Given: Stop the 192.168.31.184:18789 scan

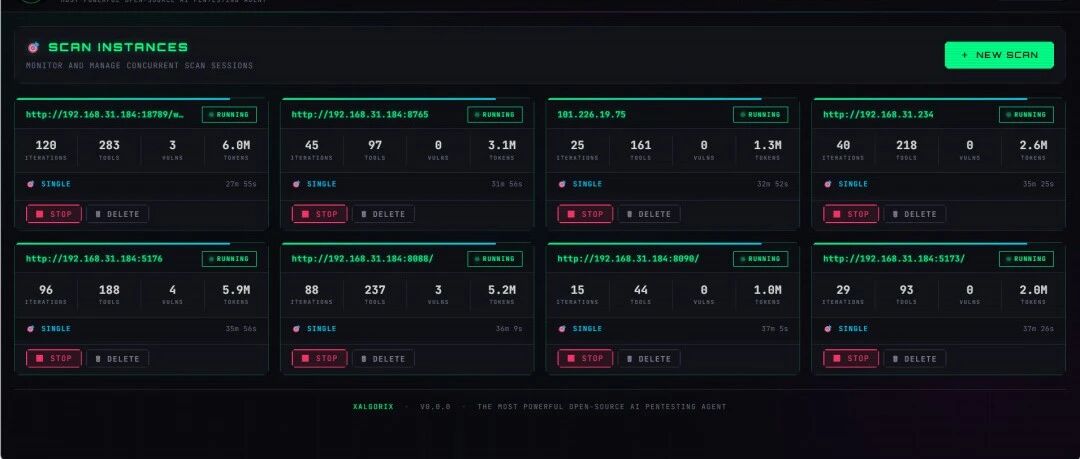Looking at the screenshot, I should [x=54, y=214].
